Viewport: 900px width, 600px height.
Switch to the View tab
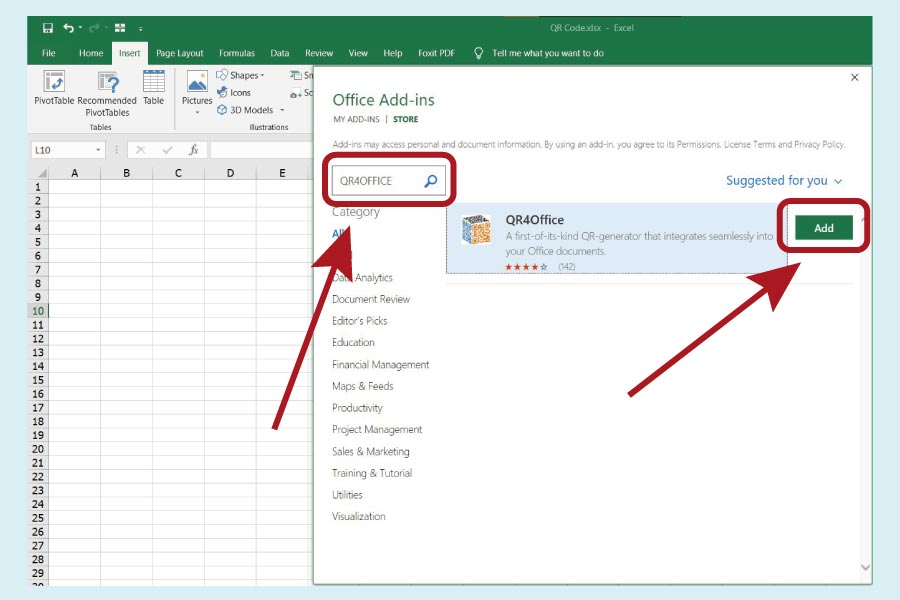[358, 53]
